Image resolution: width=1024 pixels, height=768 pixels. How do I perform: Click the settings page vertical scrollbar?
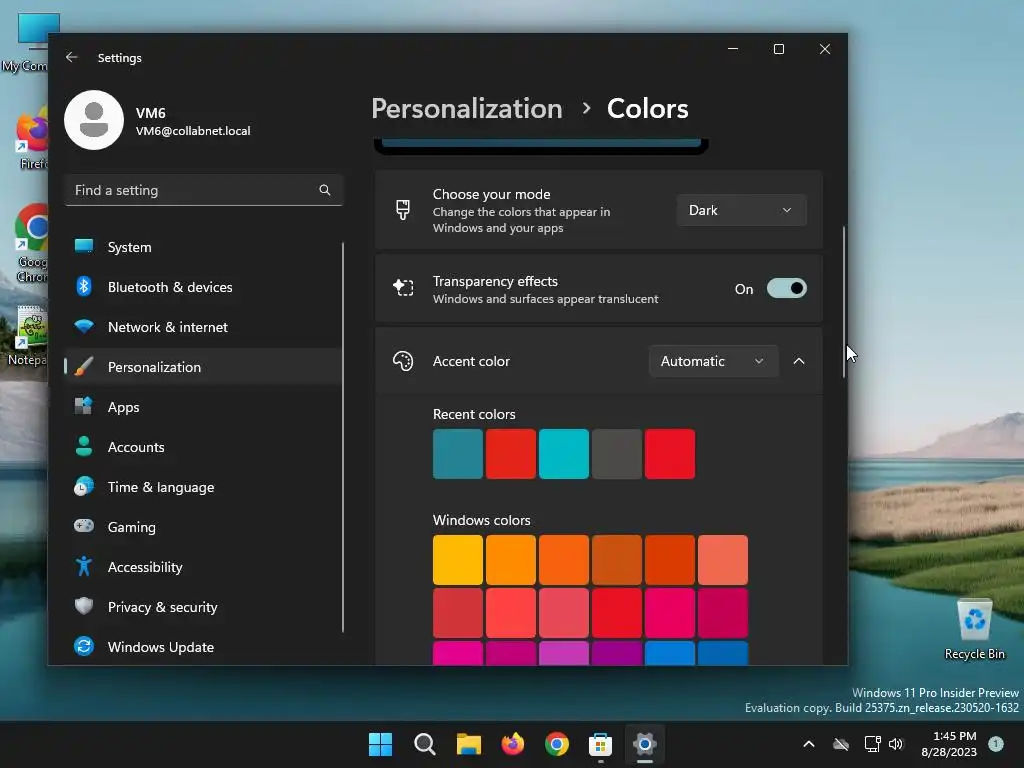(844, 302)
